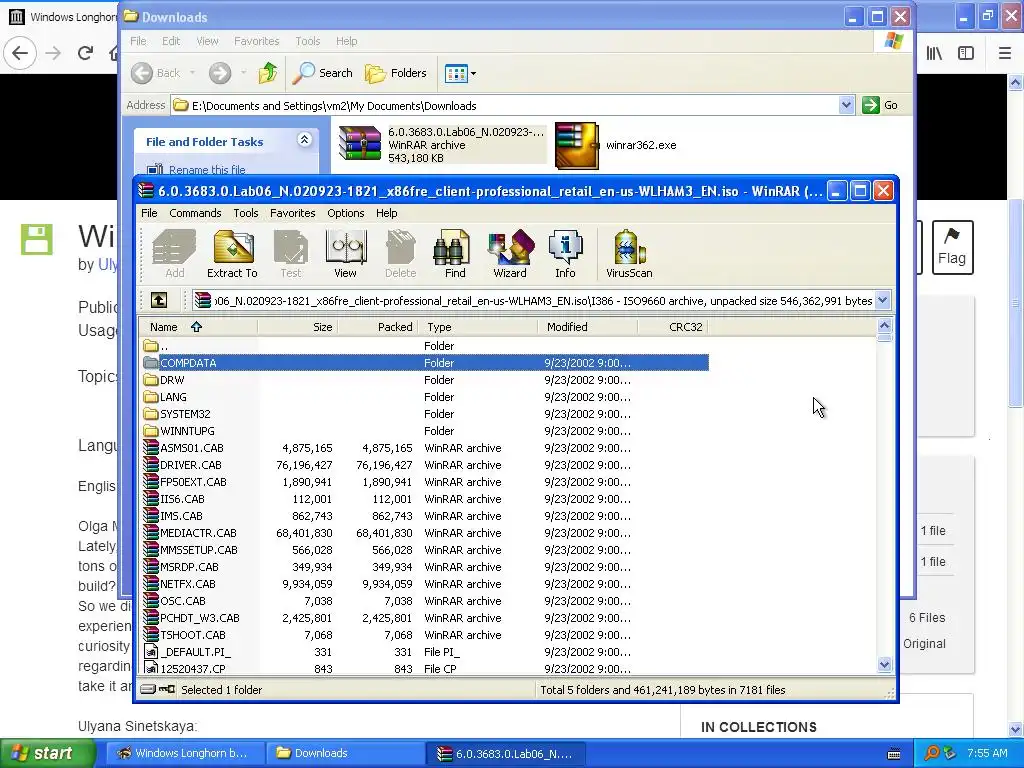
Task: Click the Go button next to the Address bar
Action: [880, 105]
